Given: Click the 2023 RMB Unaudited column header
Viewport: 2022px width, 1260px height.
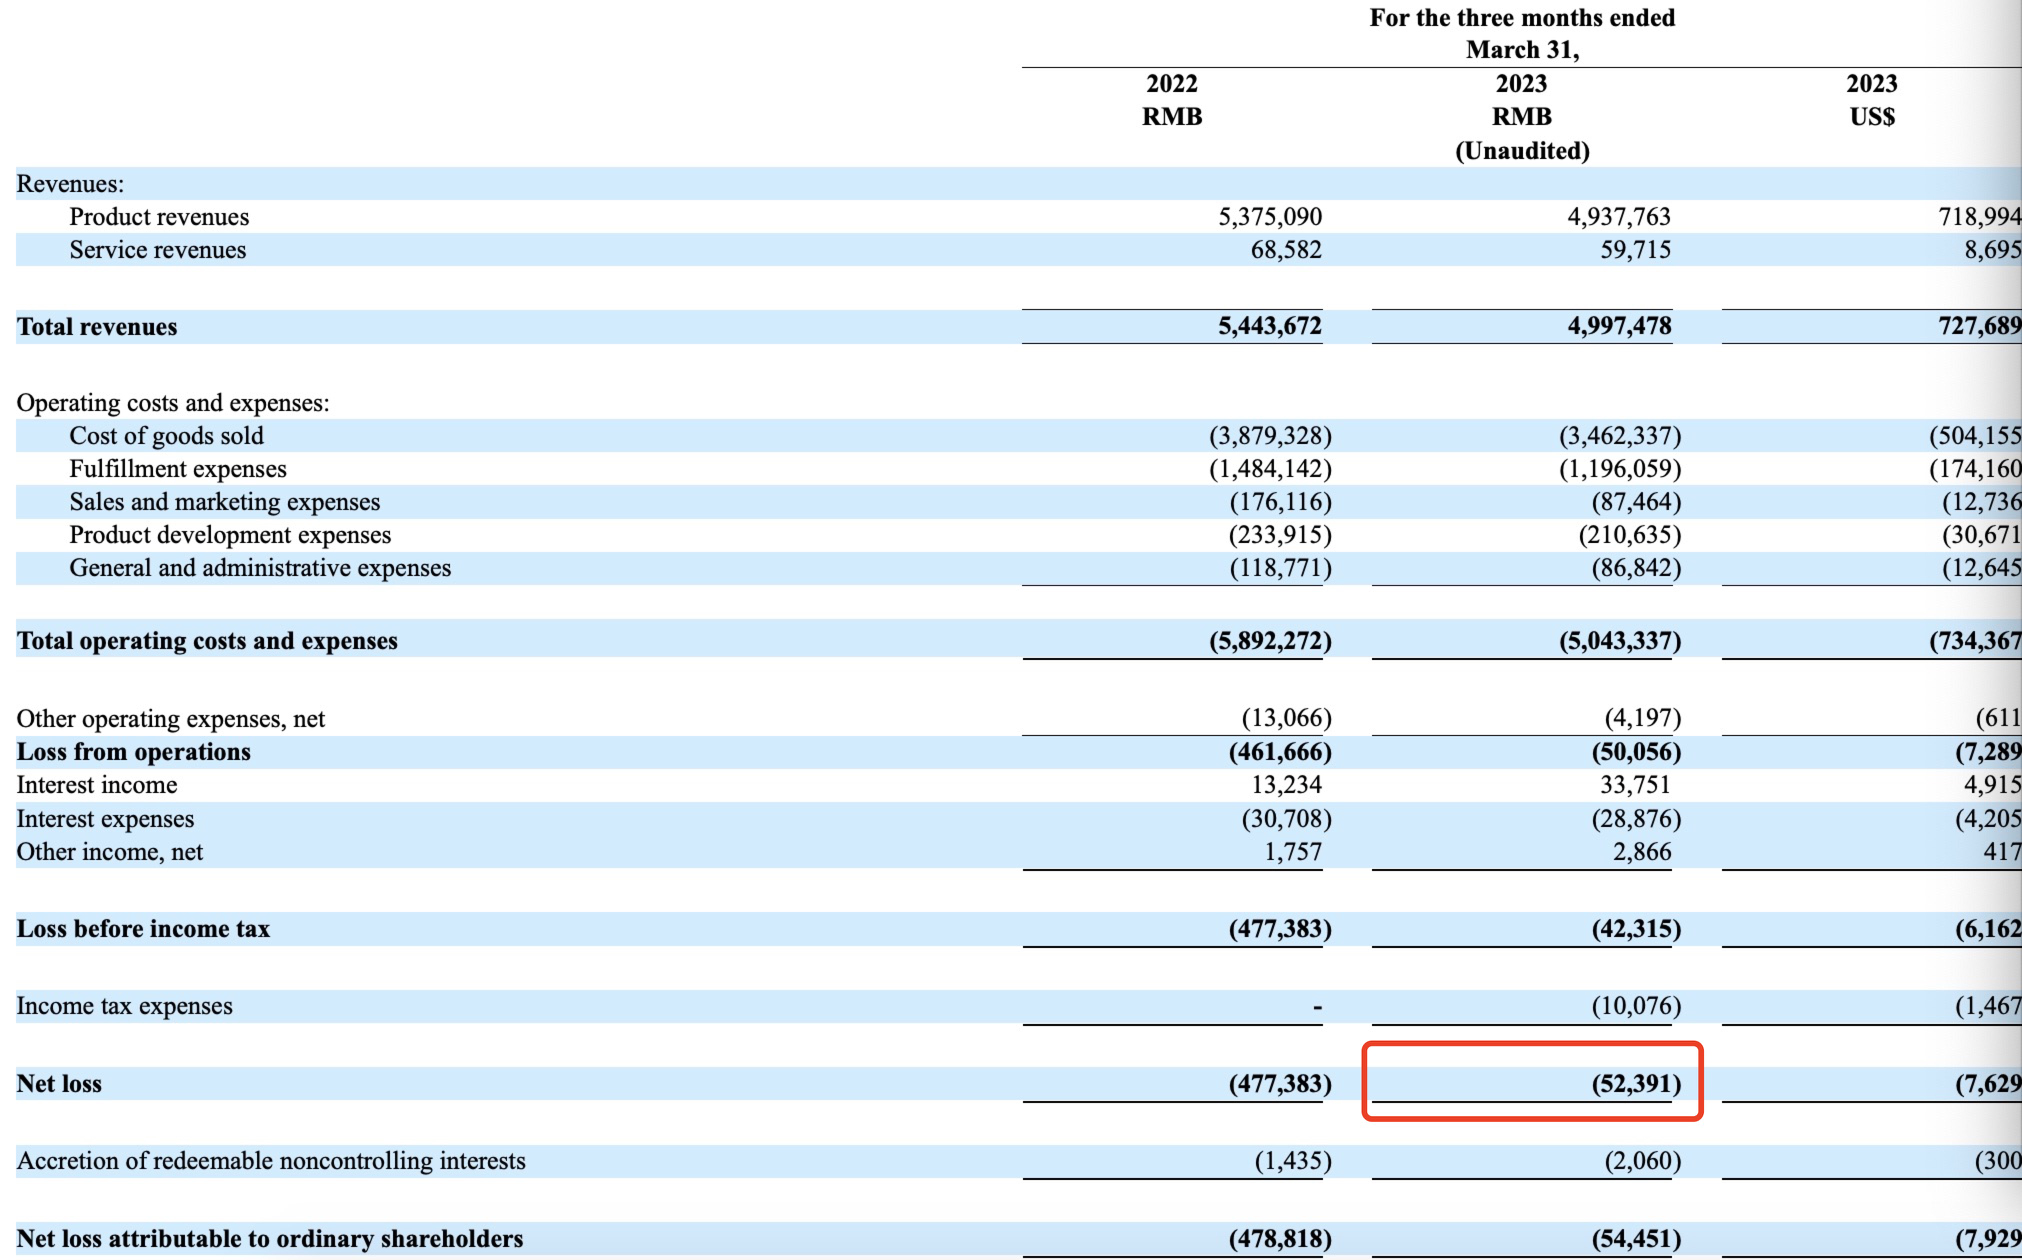Looking at the screenshot, I should [x=1522, y=117].
